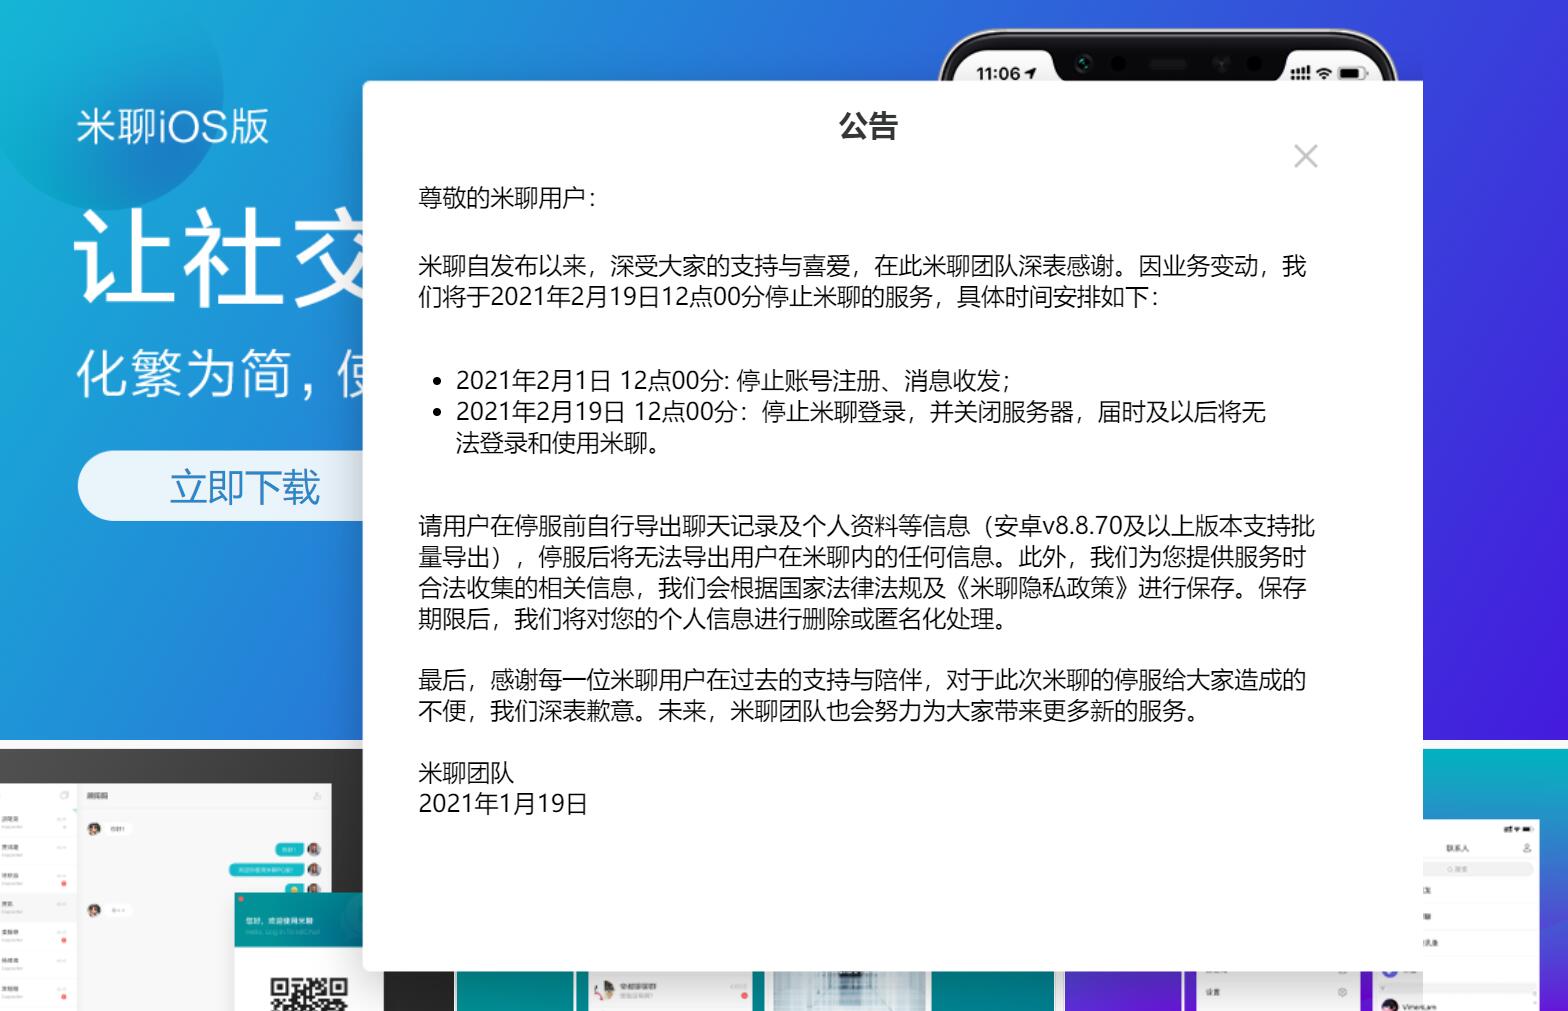The image size is (1568, 1011).
Task: Click the 化繁为简 subtitle text
Action: (x=220, y=374)
